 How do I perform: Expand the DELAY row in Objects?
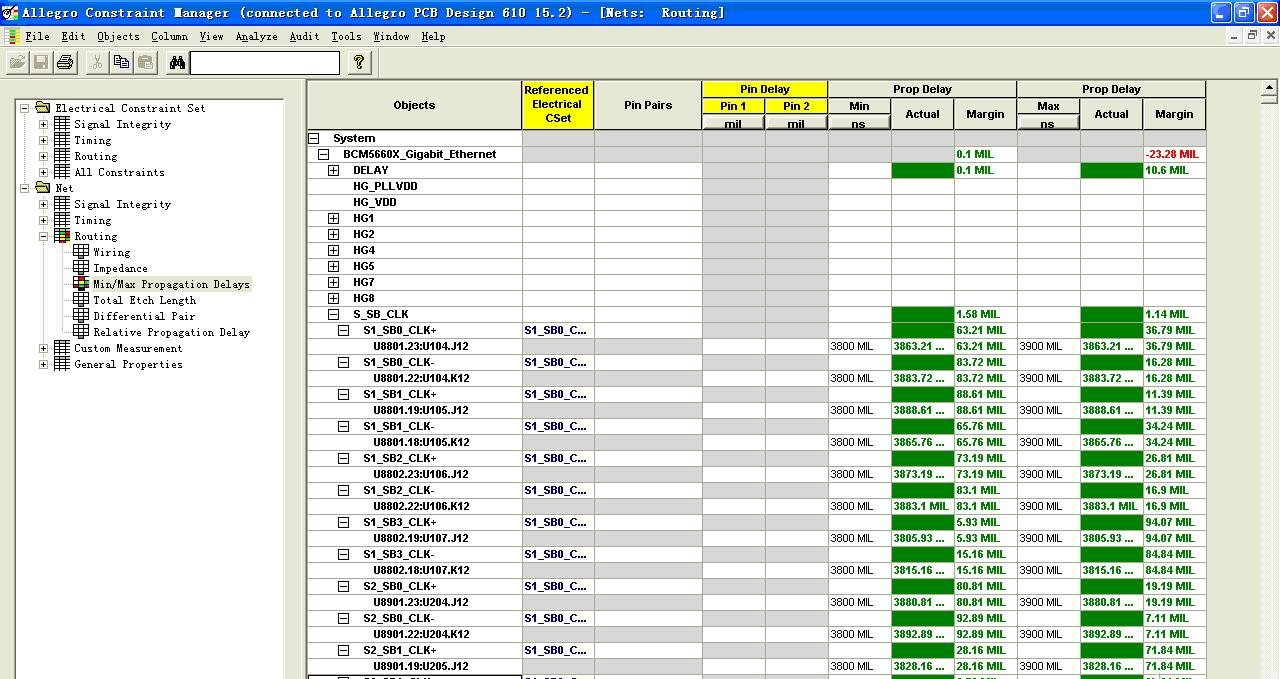334,170
